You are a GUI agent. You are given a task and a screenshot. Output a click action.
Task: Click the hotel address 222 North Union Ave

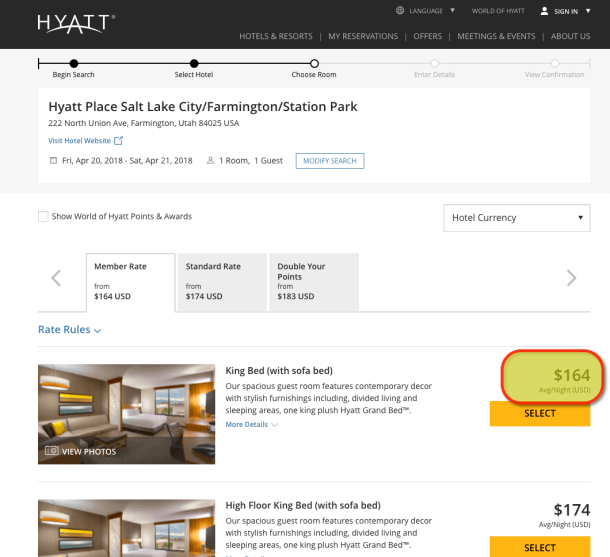(x=144, y=123)
